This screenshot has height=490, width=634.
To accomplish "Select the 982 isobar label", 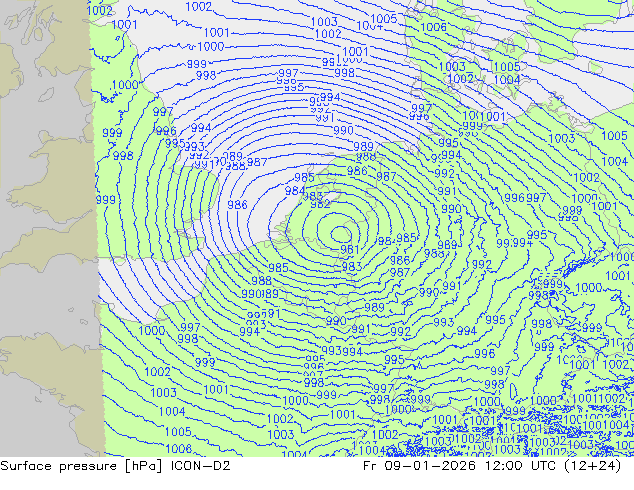I will click(320, 204).
